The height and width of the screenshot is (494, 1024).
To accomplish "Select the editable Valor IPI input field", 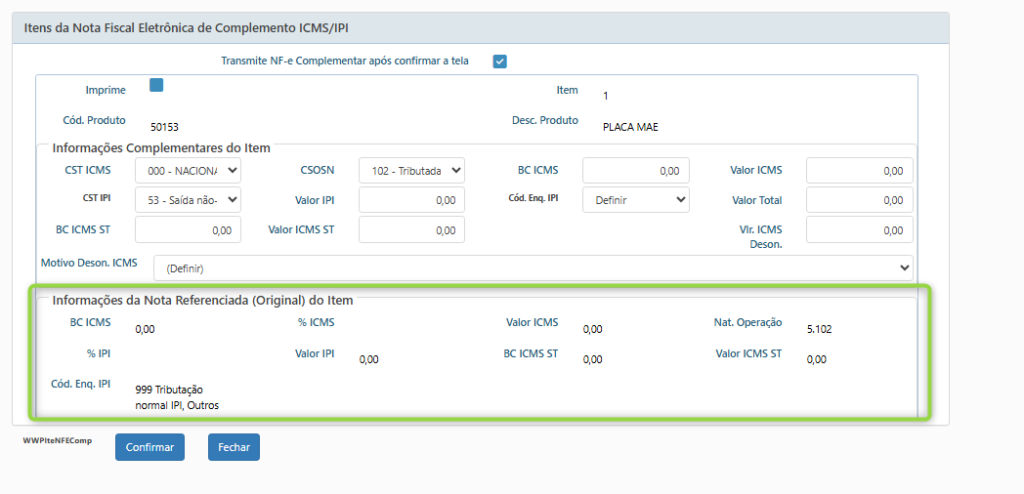I will 411,200.
